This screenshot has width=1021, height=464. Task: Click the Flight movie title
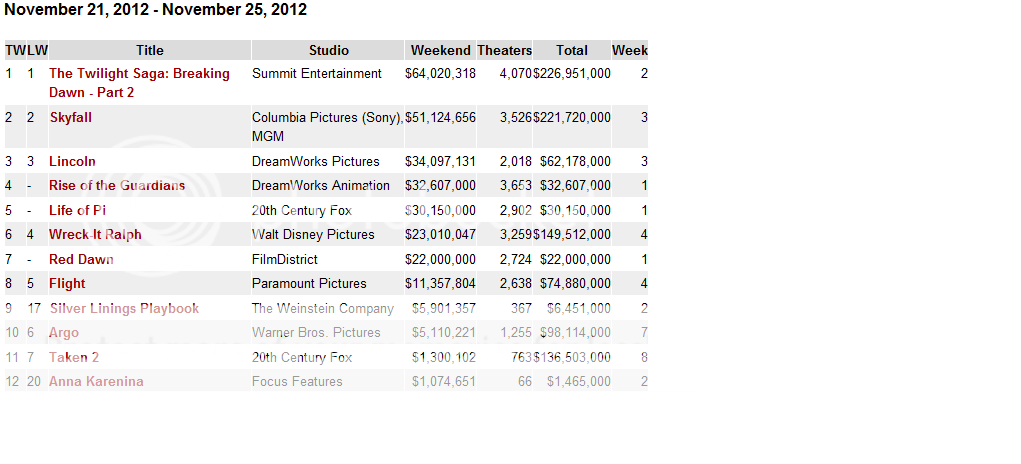point(67,284)
